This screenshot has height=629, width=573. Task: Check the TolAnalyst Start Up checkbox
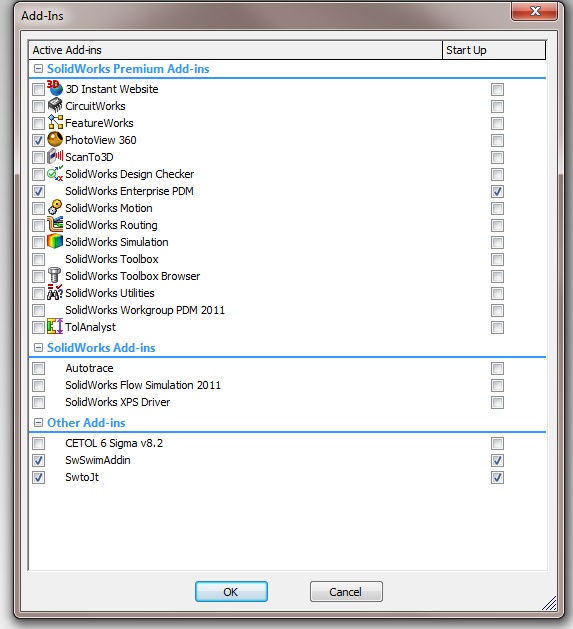click(x=497, y=327)
